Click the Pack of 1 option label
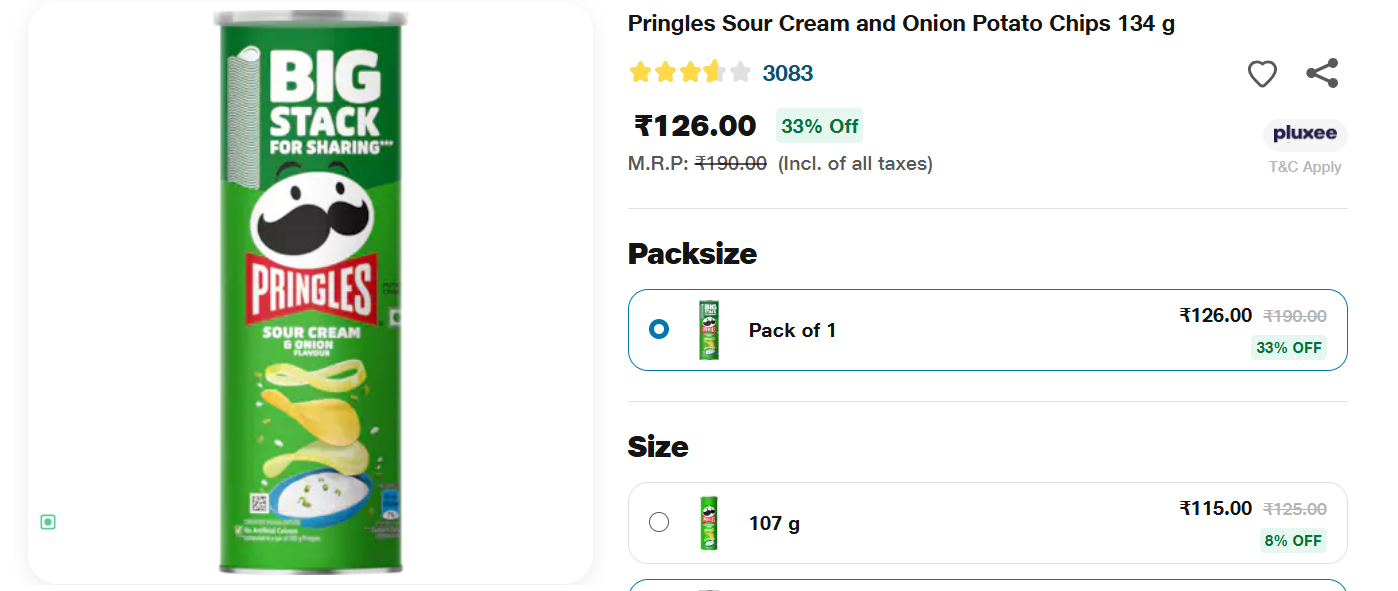Viewport: 1398px width, 591px height. pyautogui.click(x=792, y=330)
